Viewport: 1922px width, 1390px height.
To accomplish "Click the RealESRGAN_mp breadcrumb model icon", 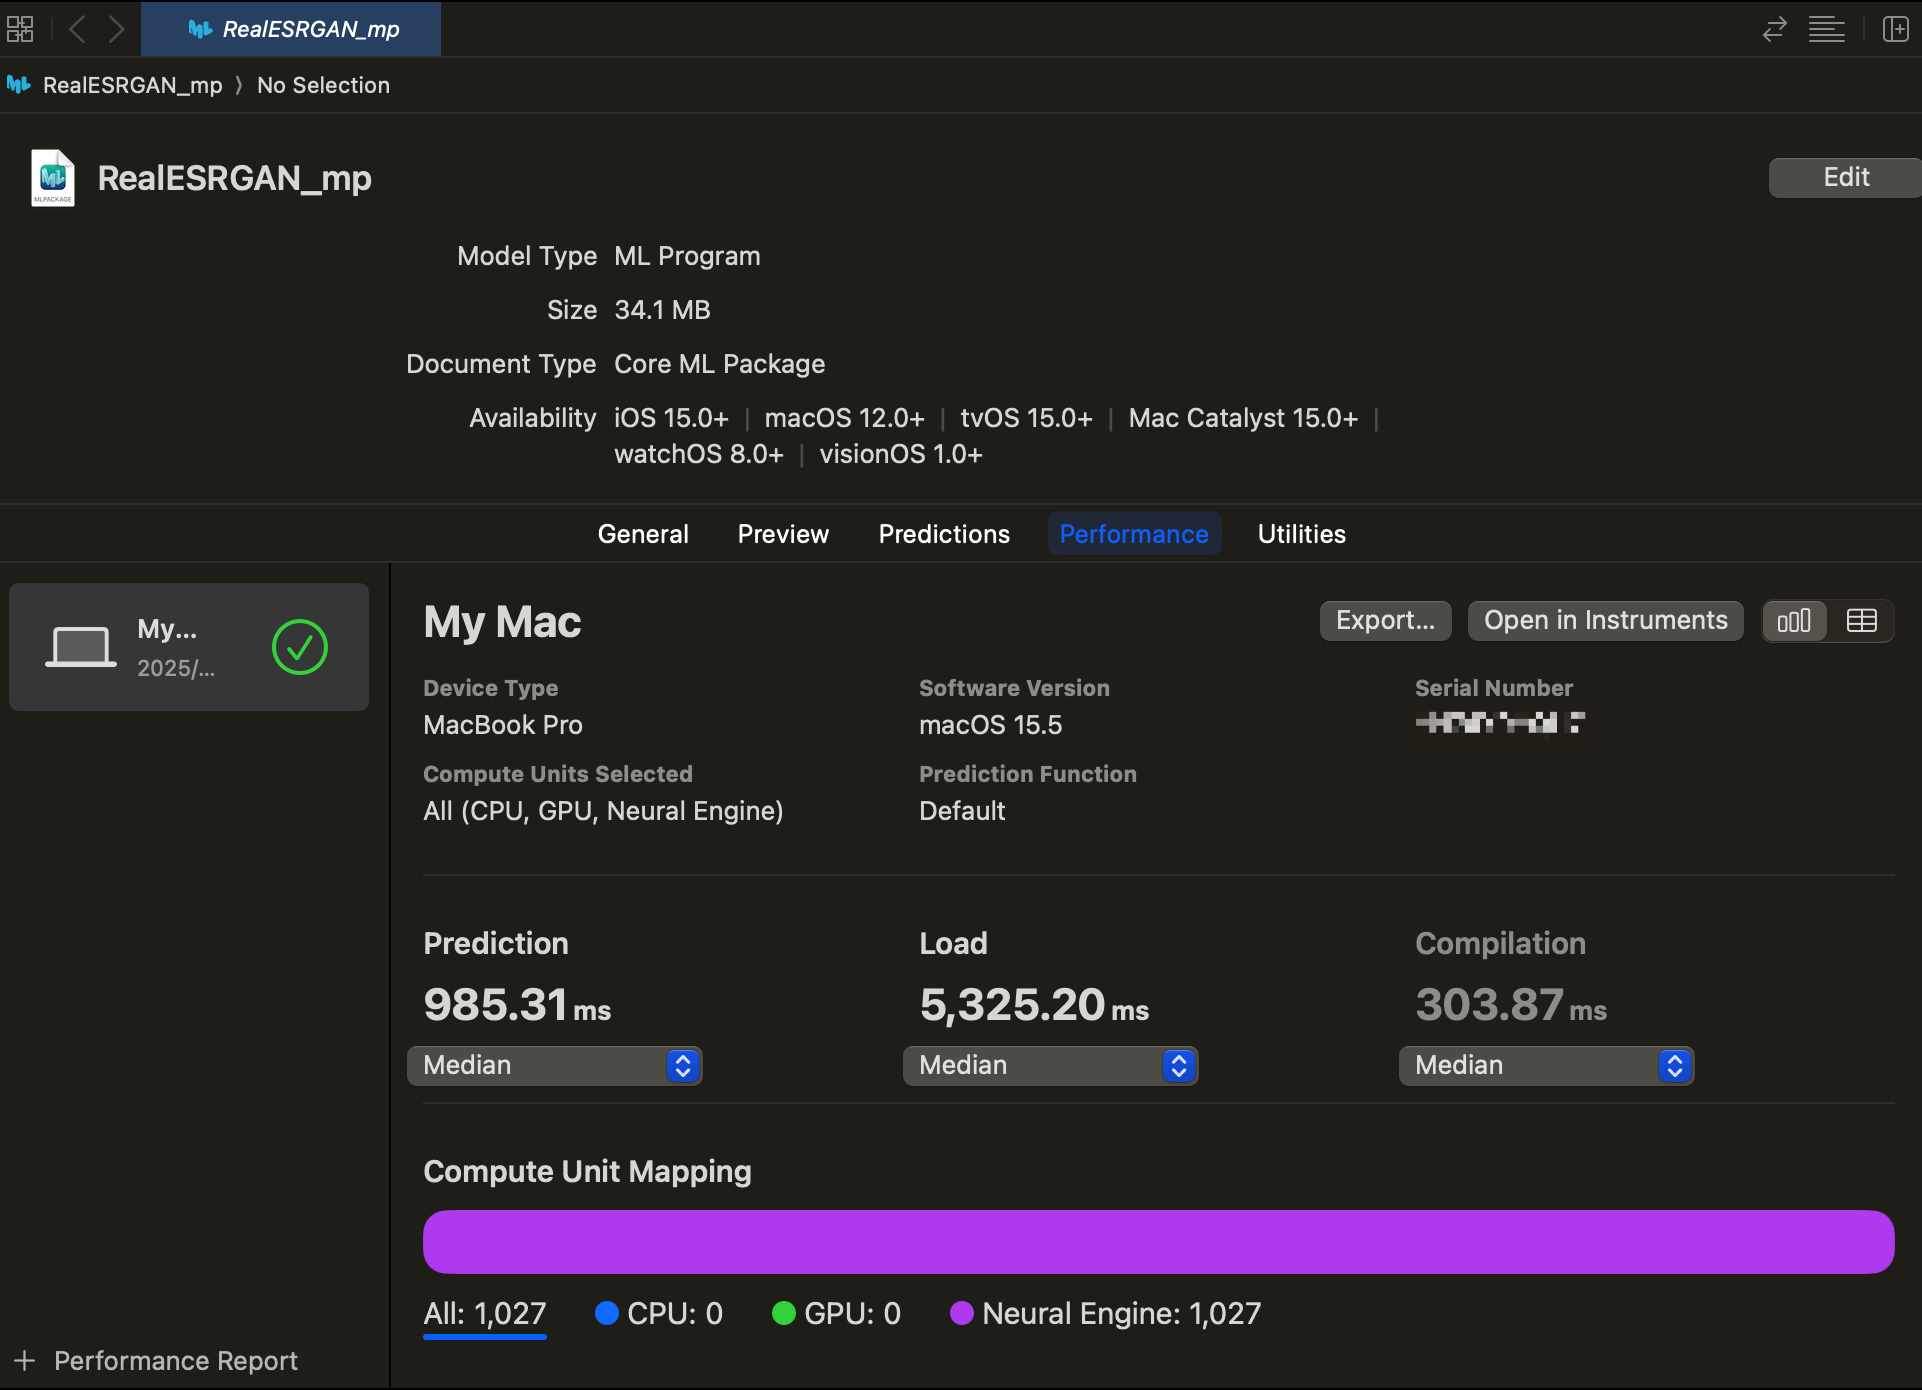I will (19, 85).
